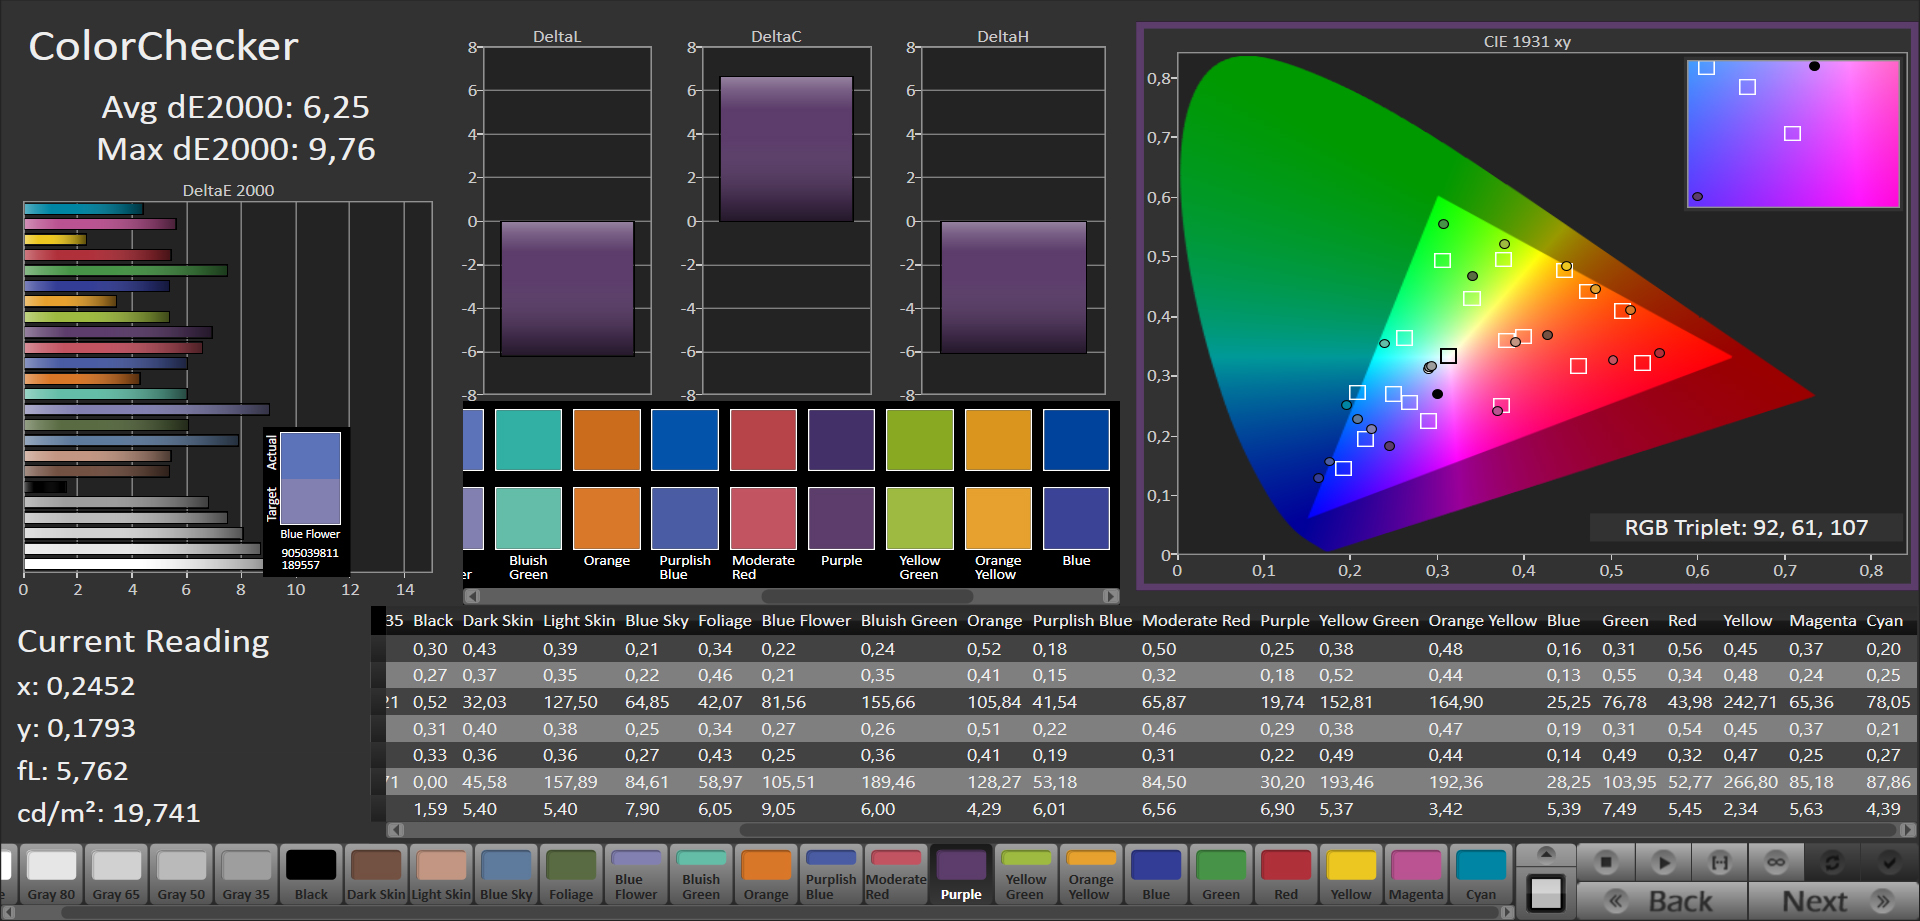Select the Gray 65 patch
This screenshot has width=1920, height=921.
pos(116,875)
